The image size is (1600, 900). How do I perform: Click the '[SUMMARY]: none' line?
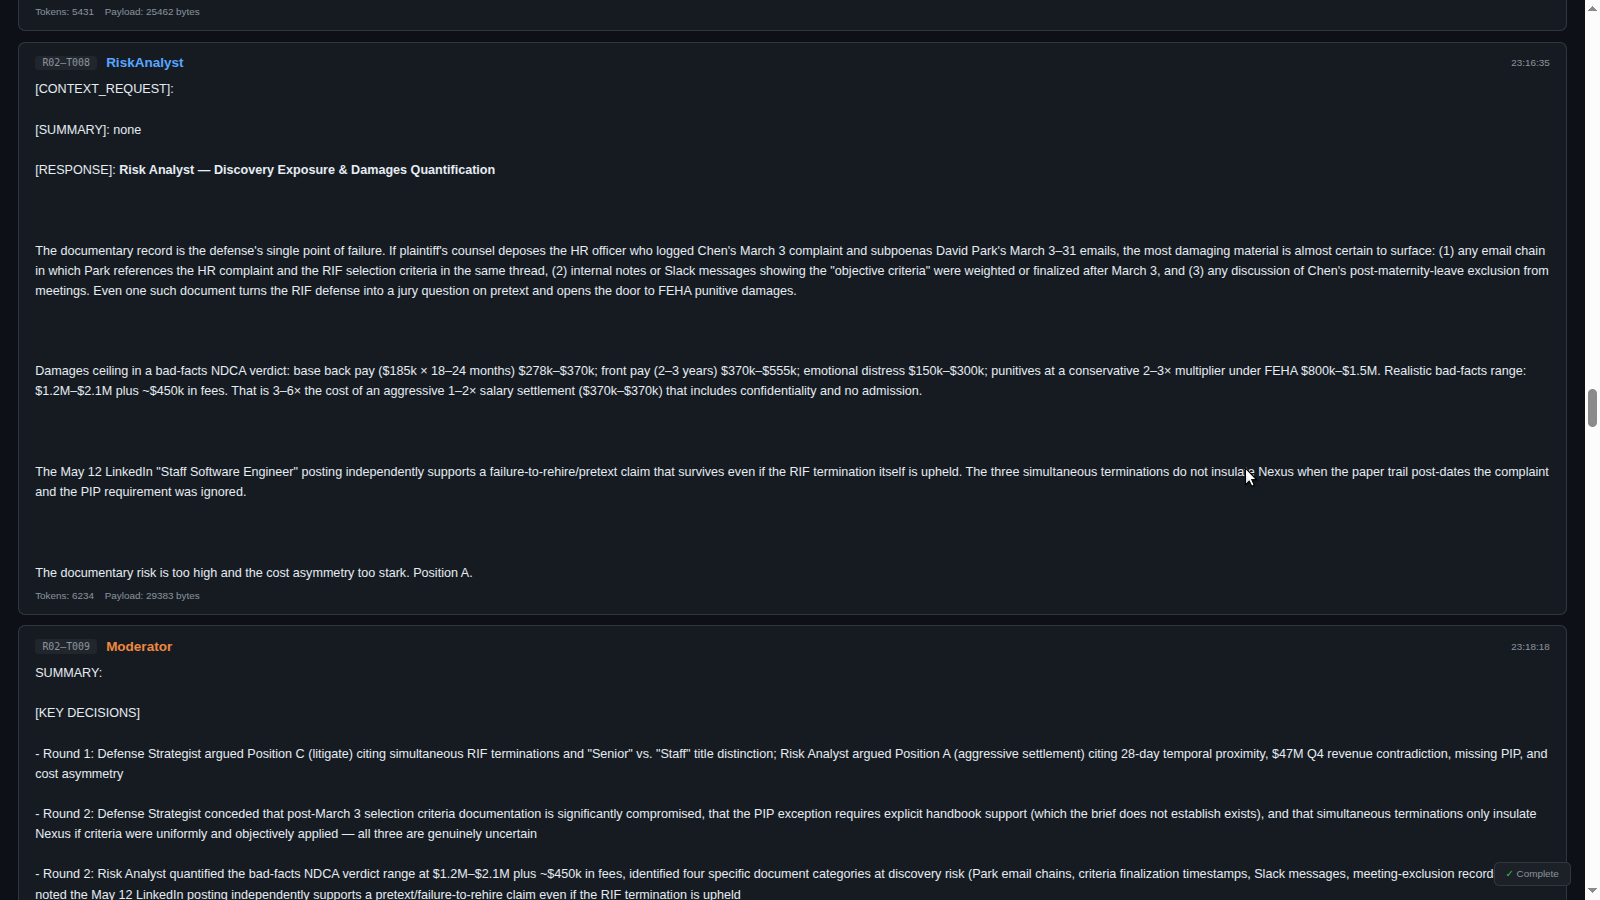[x=88, y=130]
